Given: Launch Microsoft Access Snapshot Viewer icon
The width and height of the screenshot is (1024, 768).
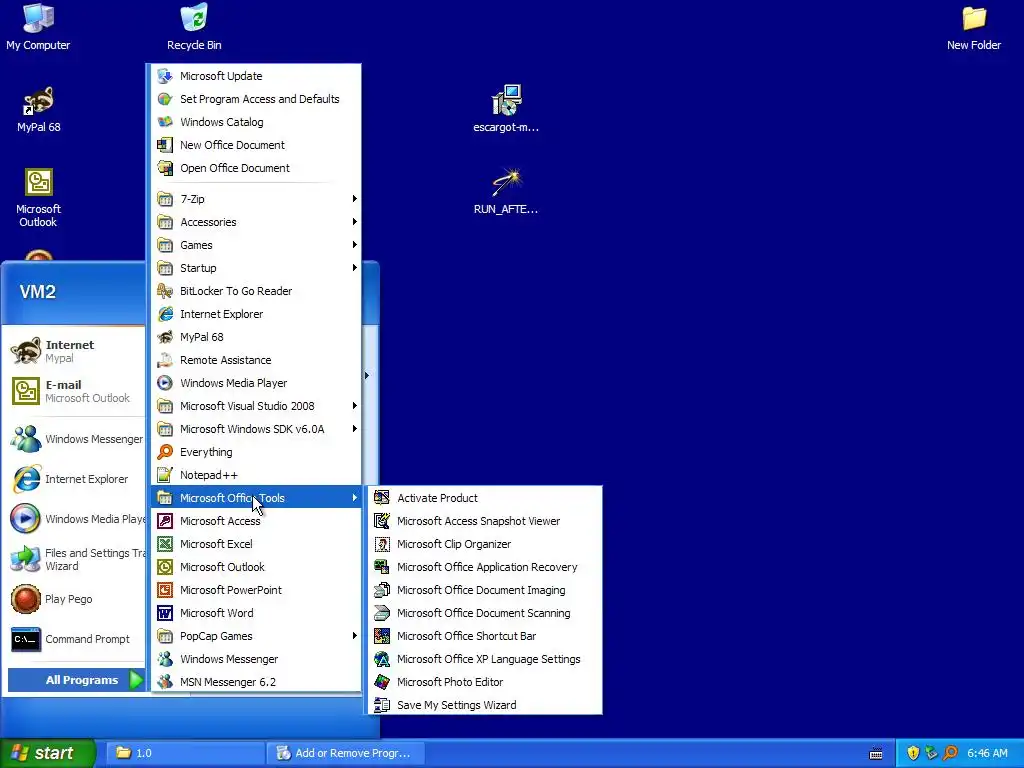Looking at the screenshot, I should [381, 520].
